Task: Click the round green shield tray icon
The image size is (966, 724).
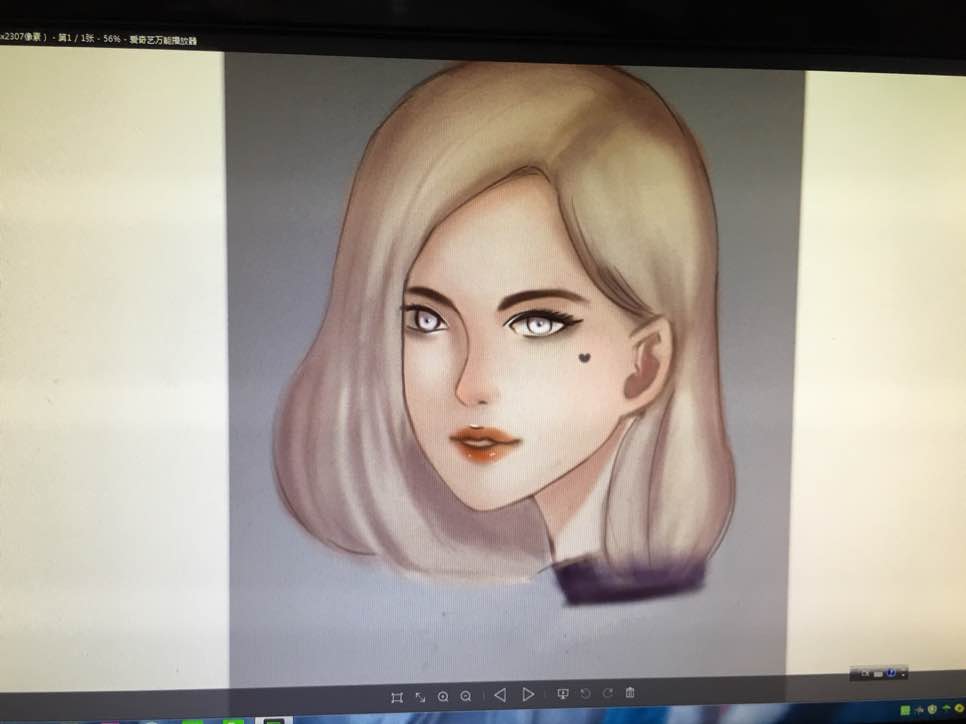Action: pos(932,709)
